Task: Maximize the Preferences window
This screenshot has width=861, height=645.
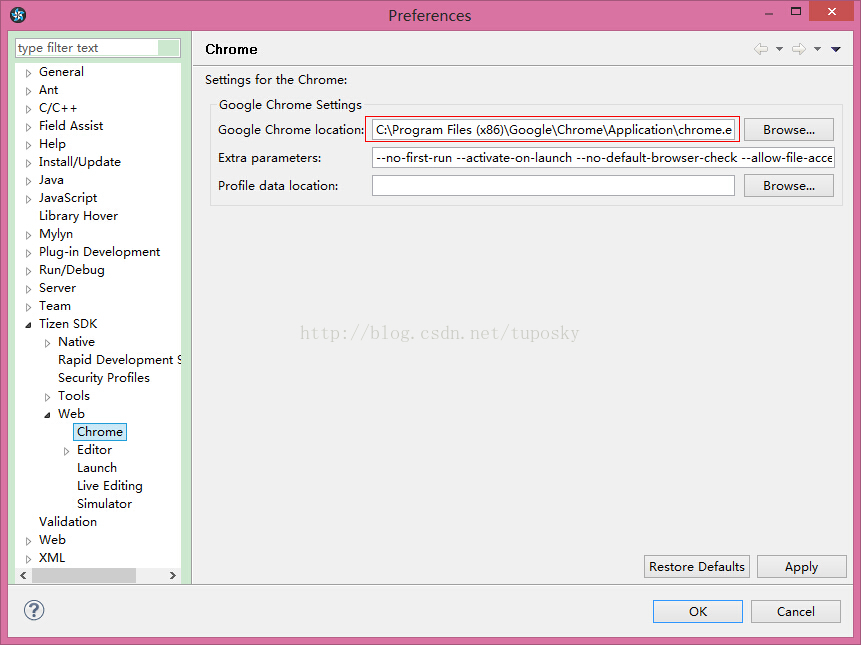Action: point(796,12)
